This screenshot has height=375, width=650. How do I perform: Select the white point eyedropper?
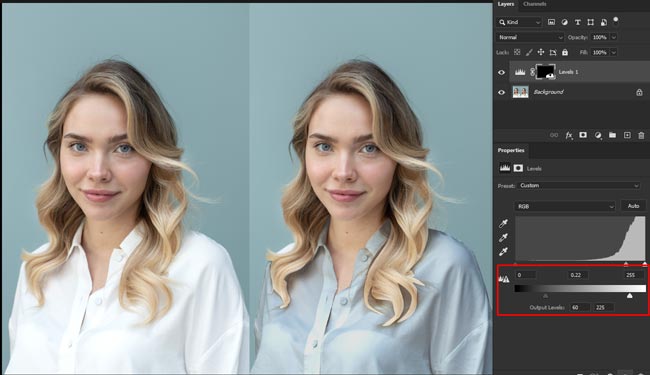[x=503, y=252]
